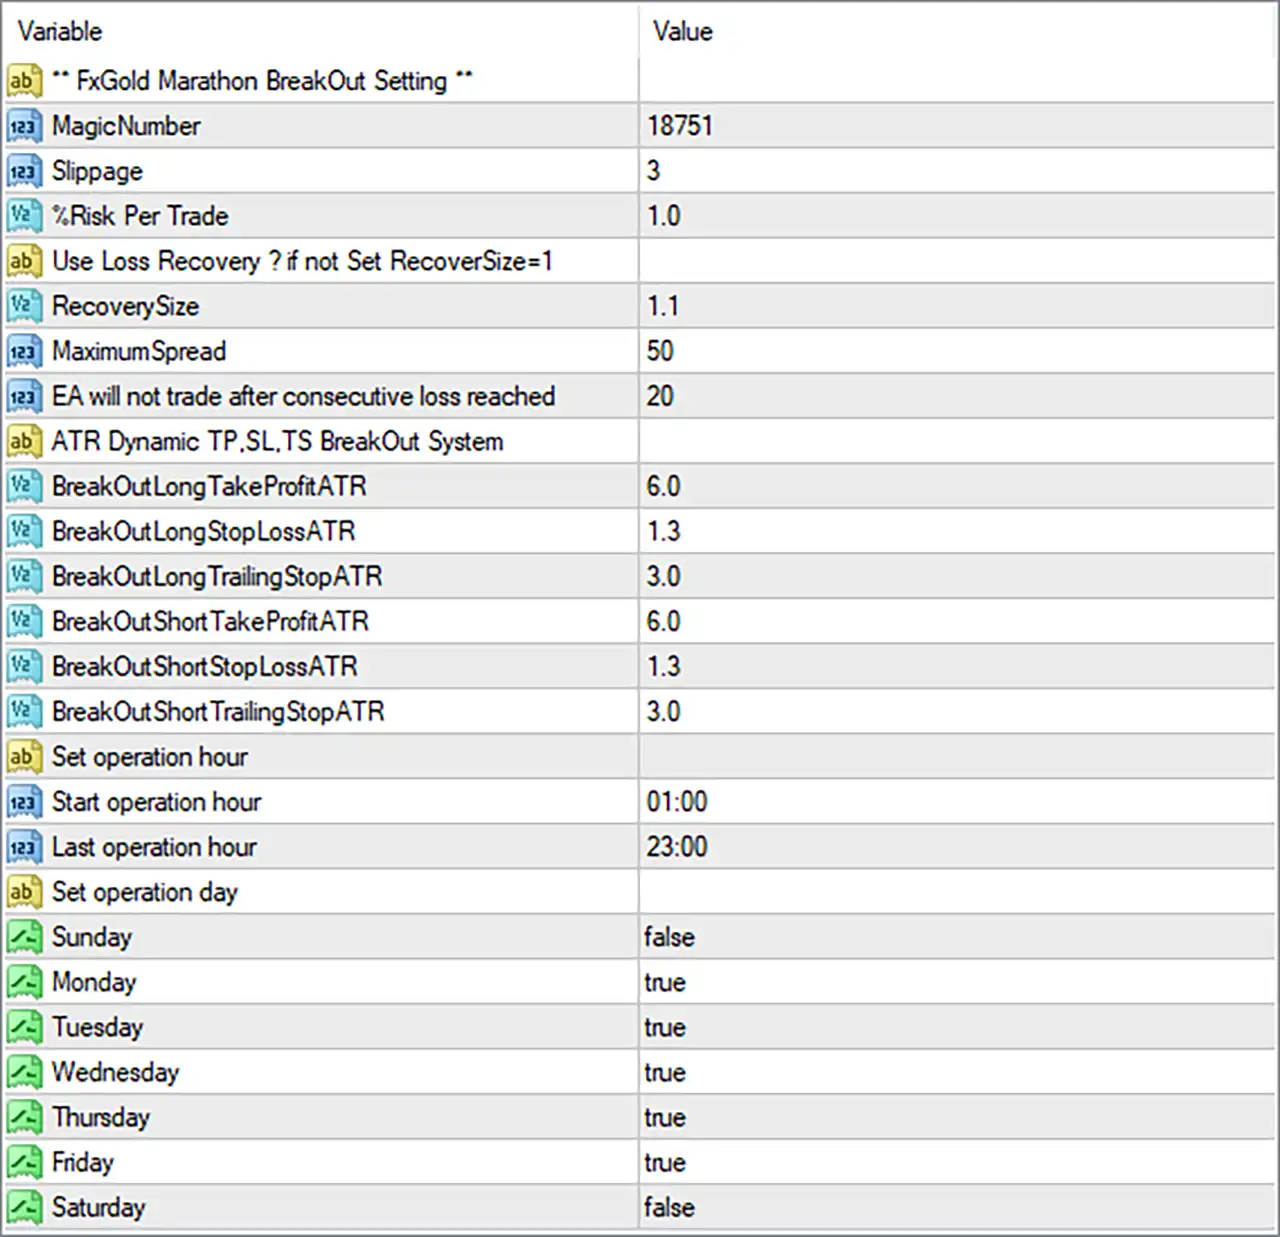Click the integer icon beside MagicNumber

[24, 126]
